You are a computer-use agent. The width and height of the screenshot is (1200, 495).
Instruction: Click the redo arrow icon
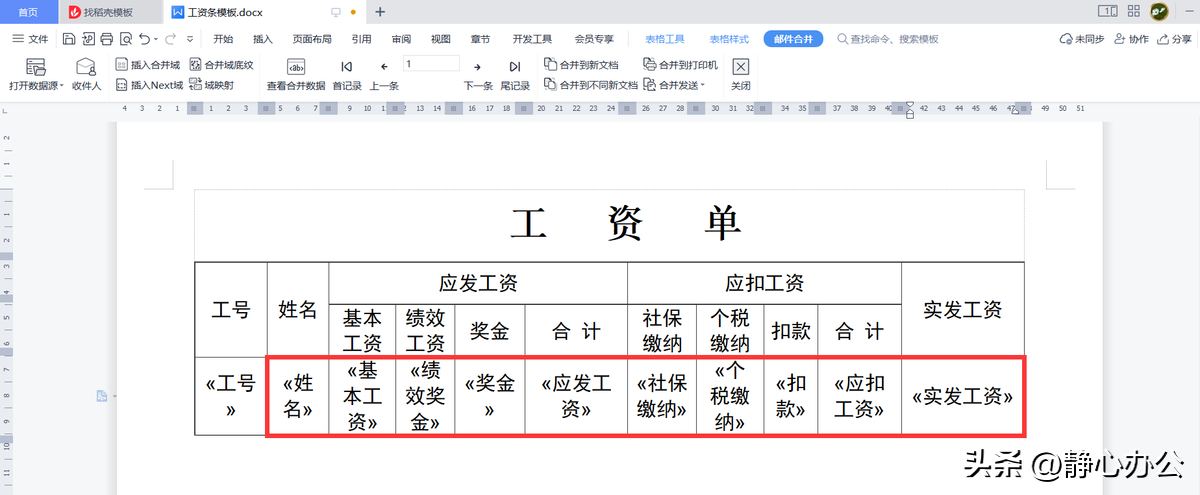click(x=170, y=39)
